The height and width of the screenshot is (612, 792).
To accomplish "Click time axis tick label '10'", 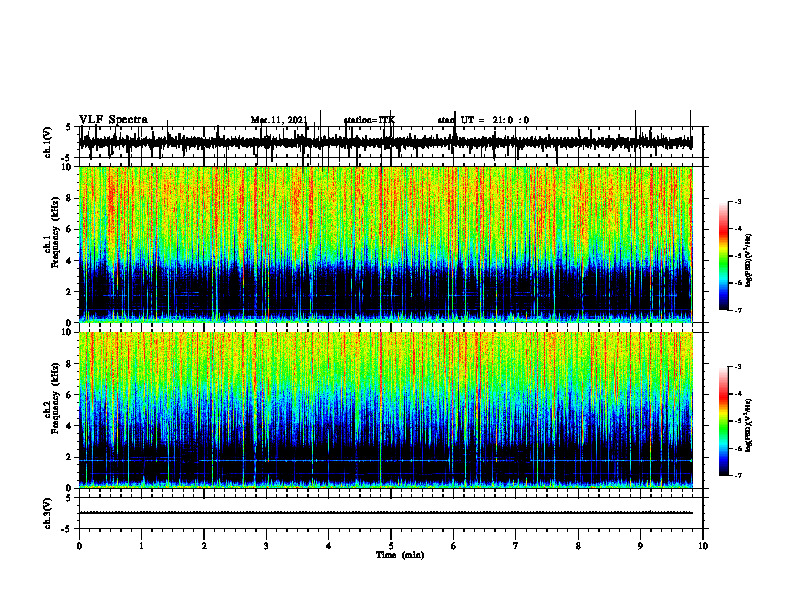I will pos(703,546).
